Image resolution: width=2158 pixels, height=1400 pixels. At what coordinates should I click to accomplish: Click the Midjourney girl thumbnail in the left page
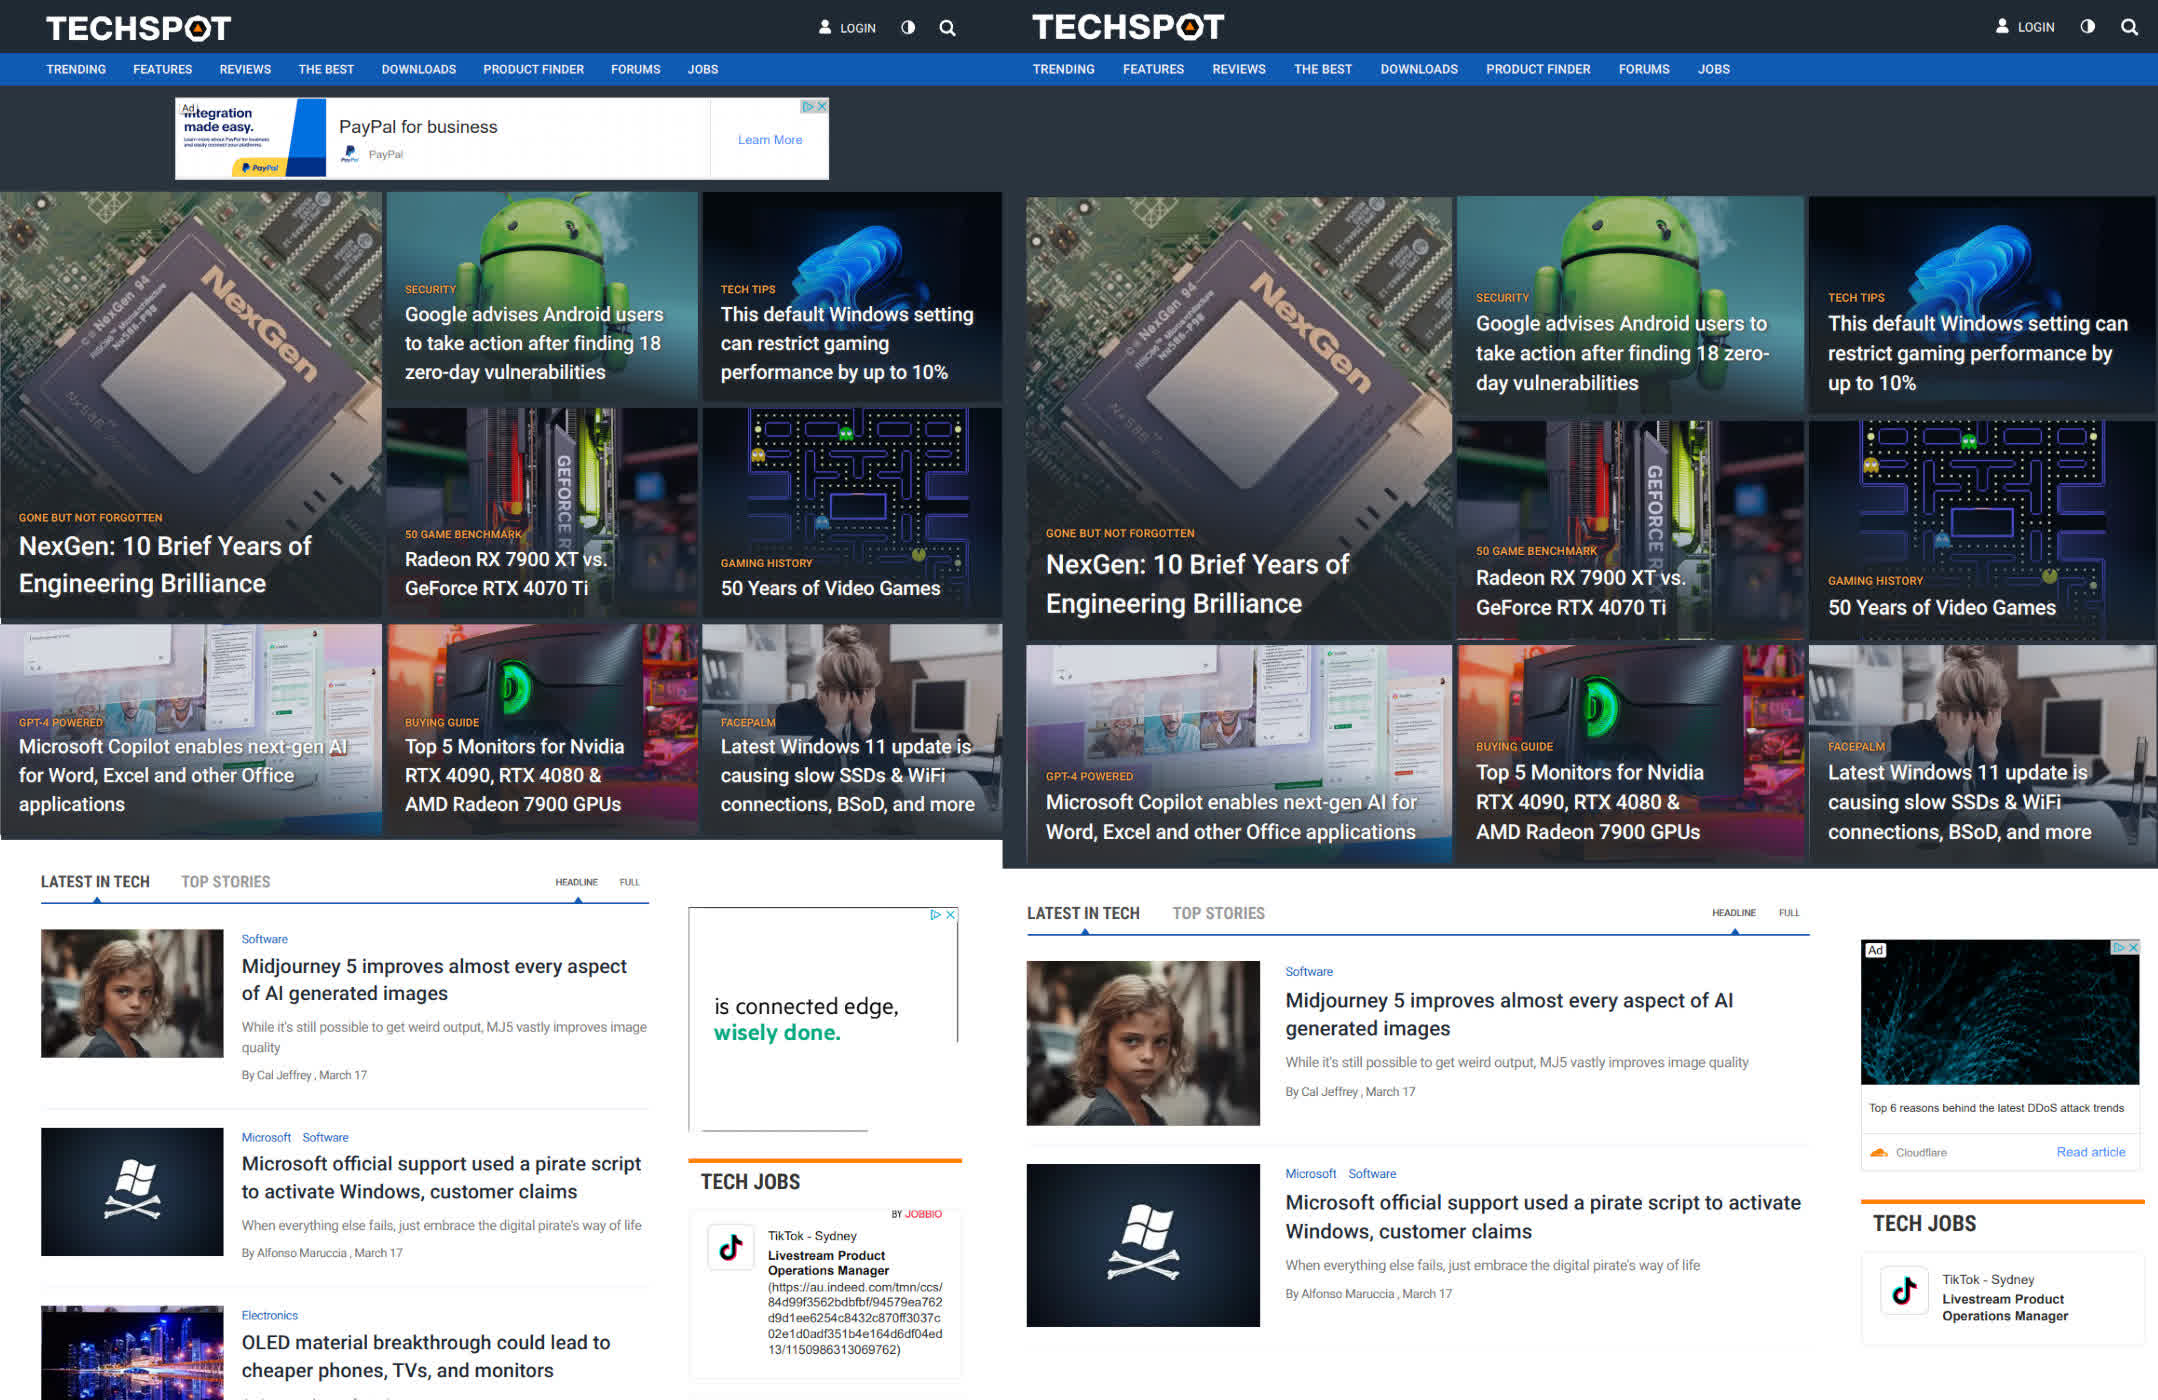pos(132,993)
